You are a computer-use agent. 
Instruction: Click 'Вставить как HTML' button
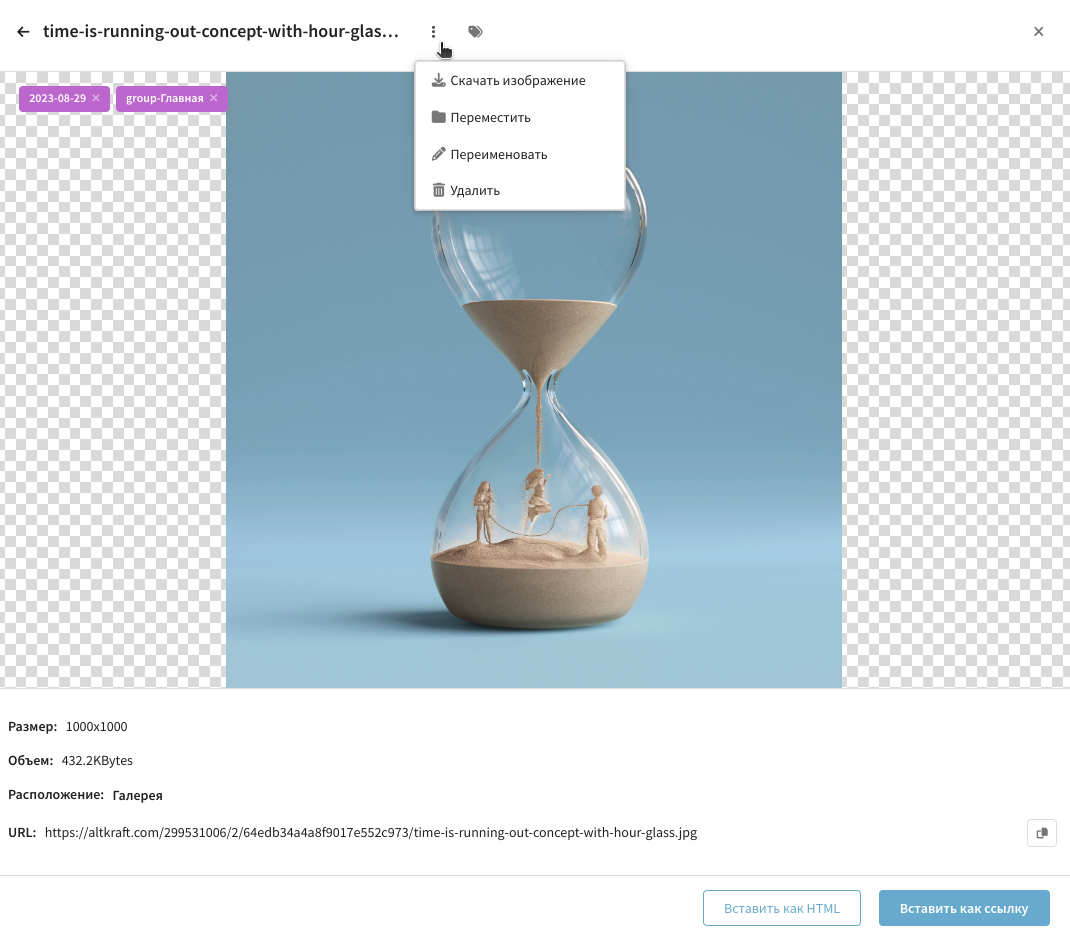tap(781, 908)
